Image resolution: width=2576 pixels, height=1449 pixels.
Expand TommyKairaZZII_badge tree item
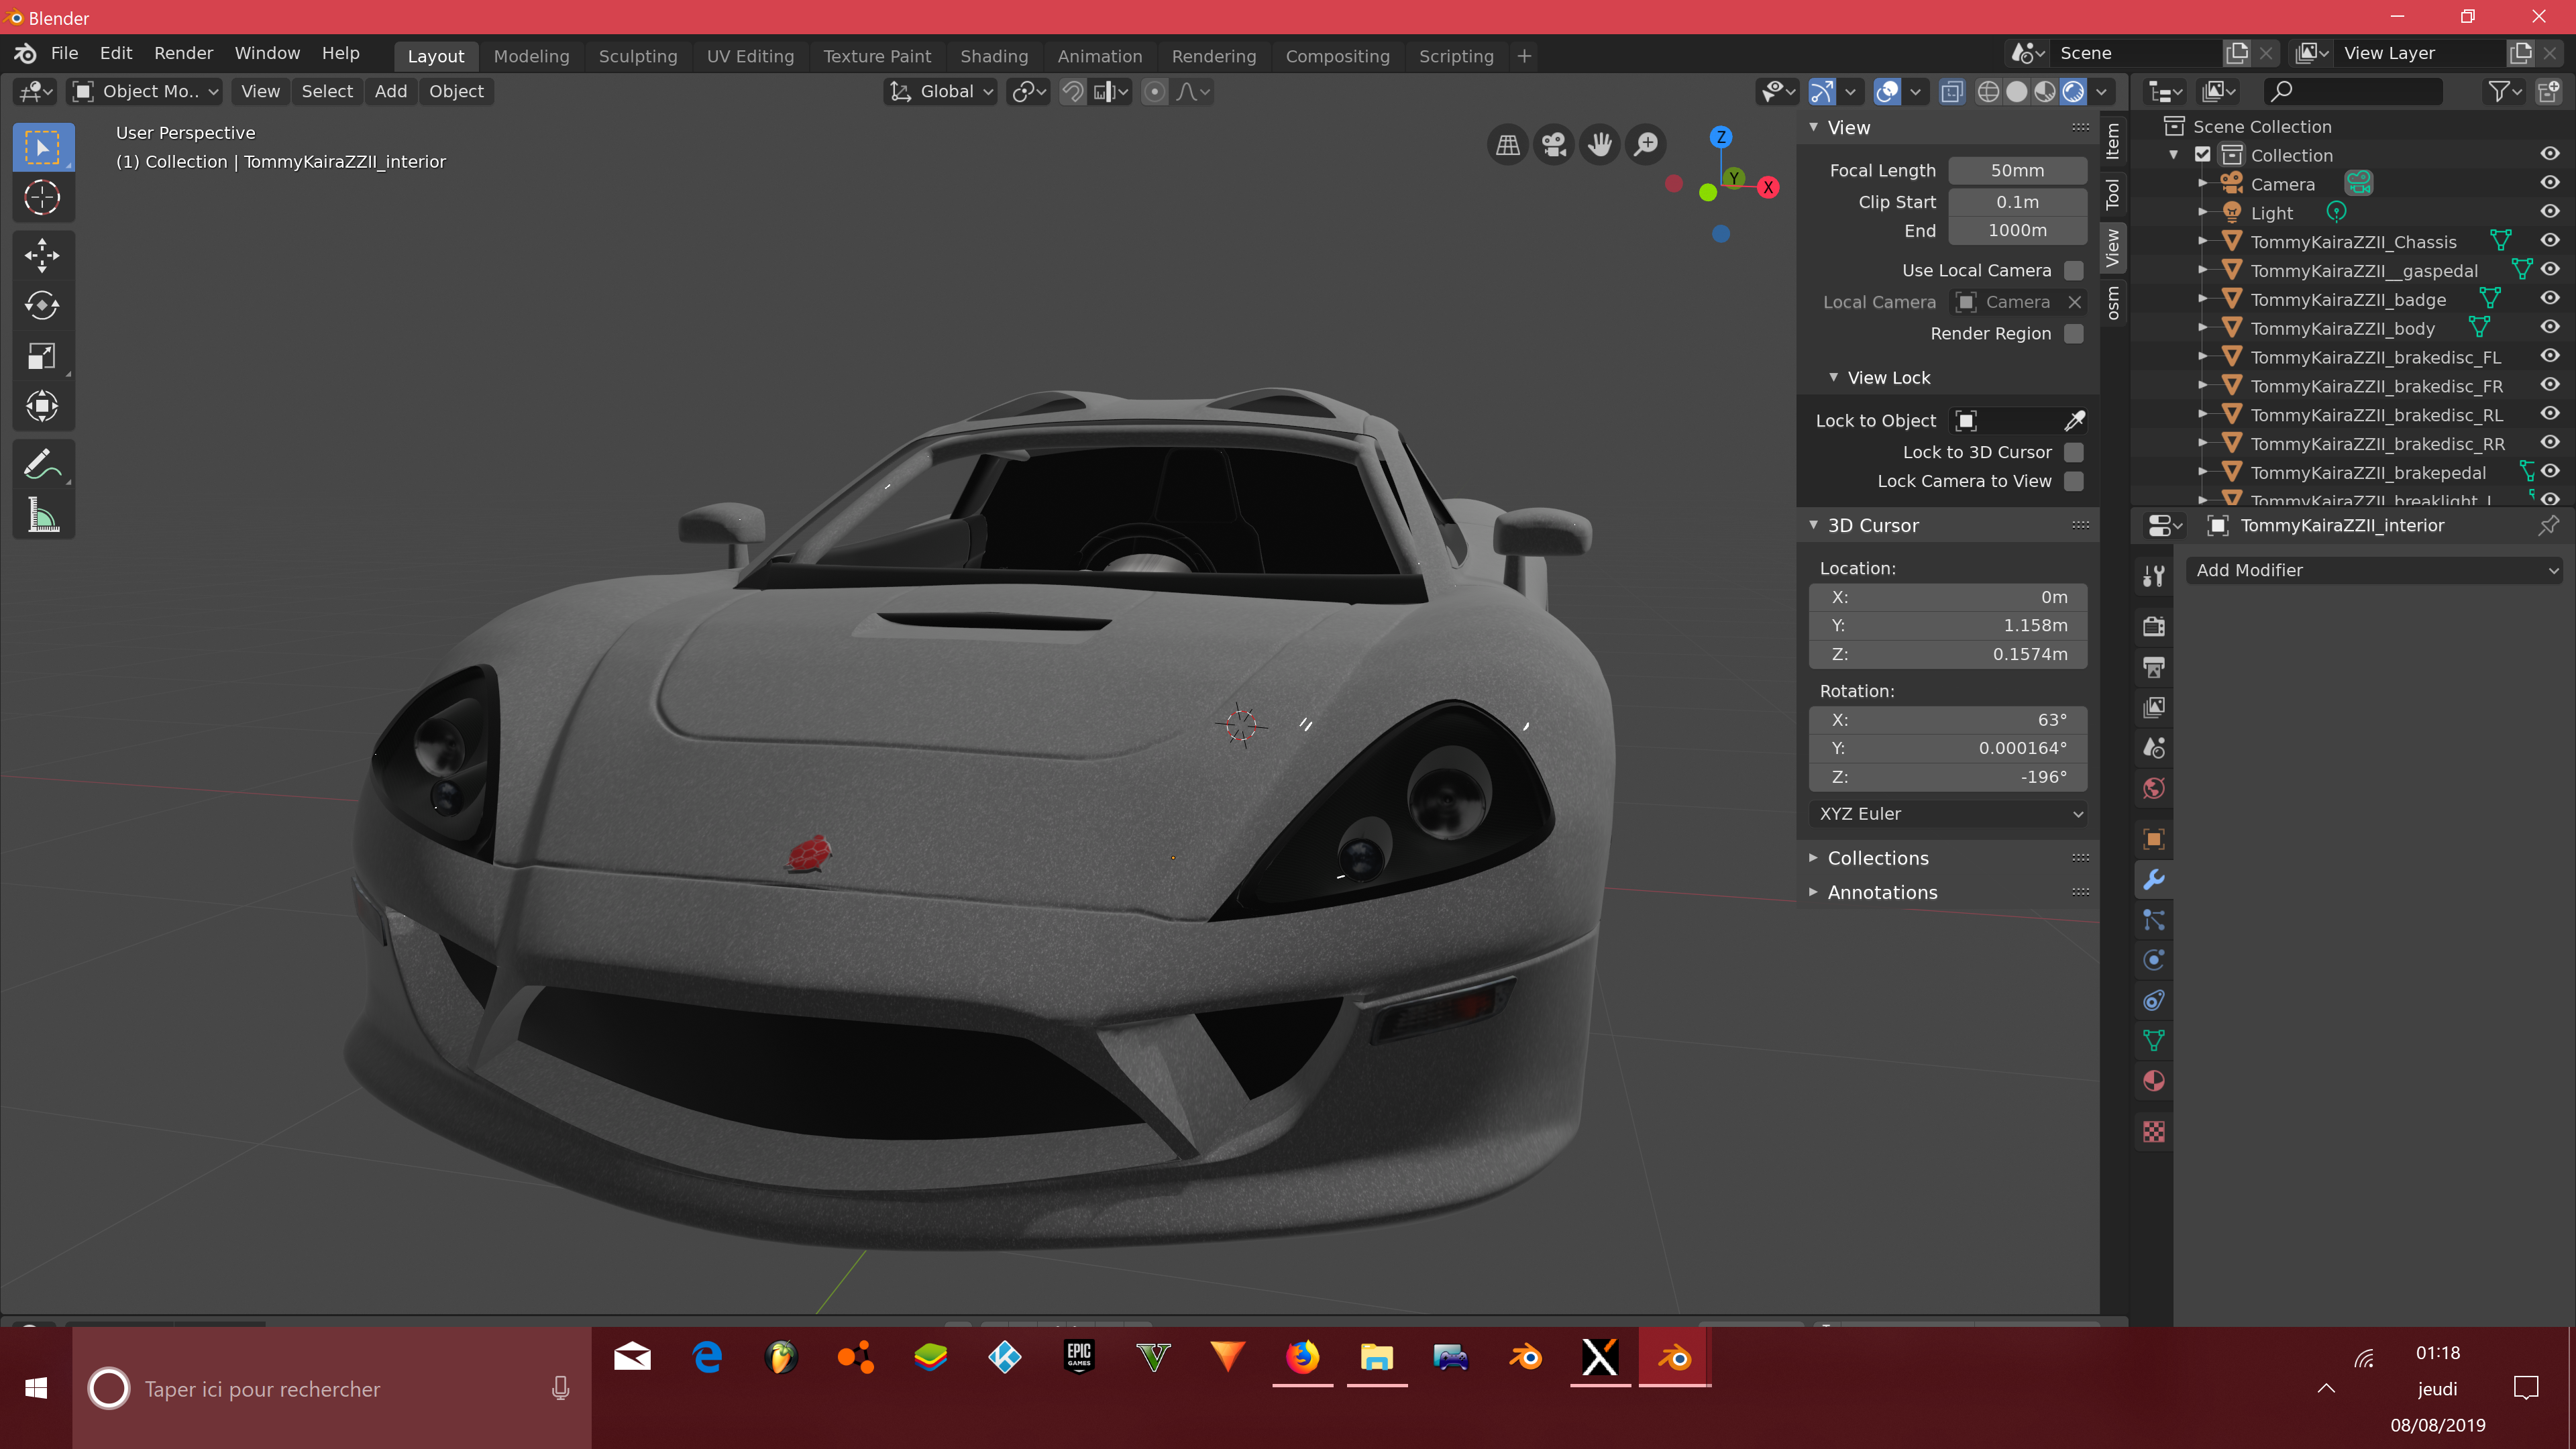(2202, 299)
